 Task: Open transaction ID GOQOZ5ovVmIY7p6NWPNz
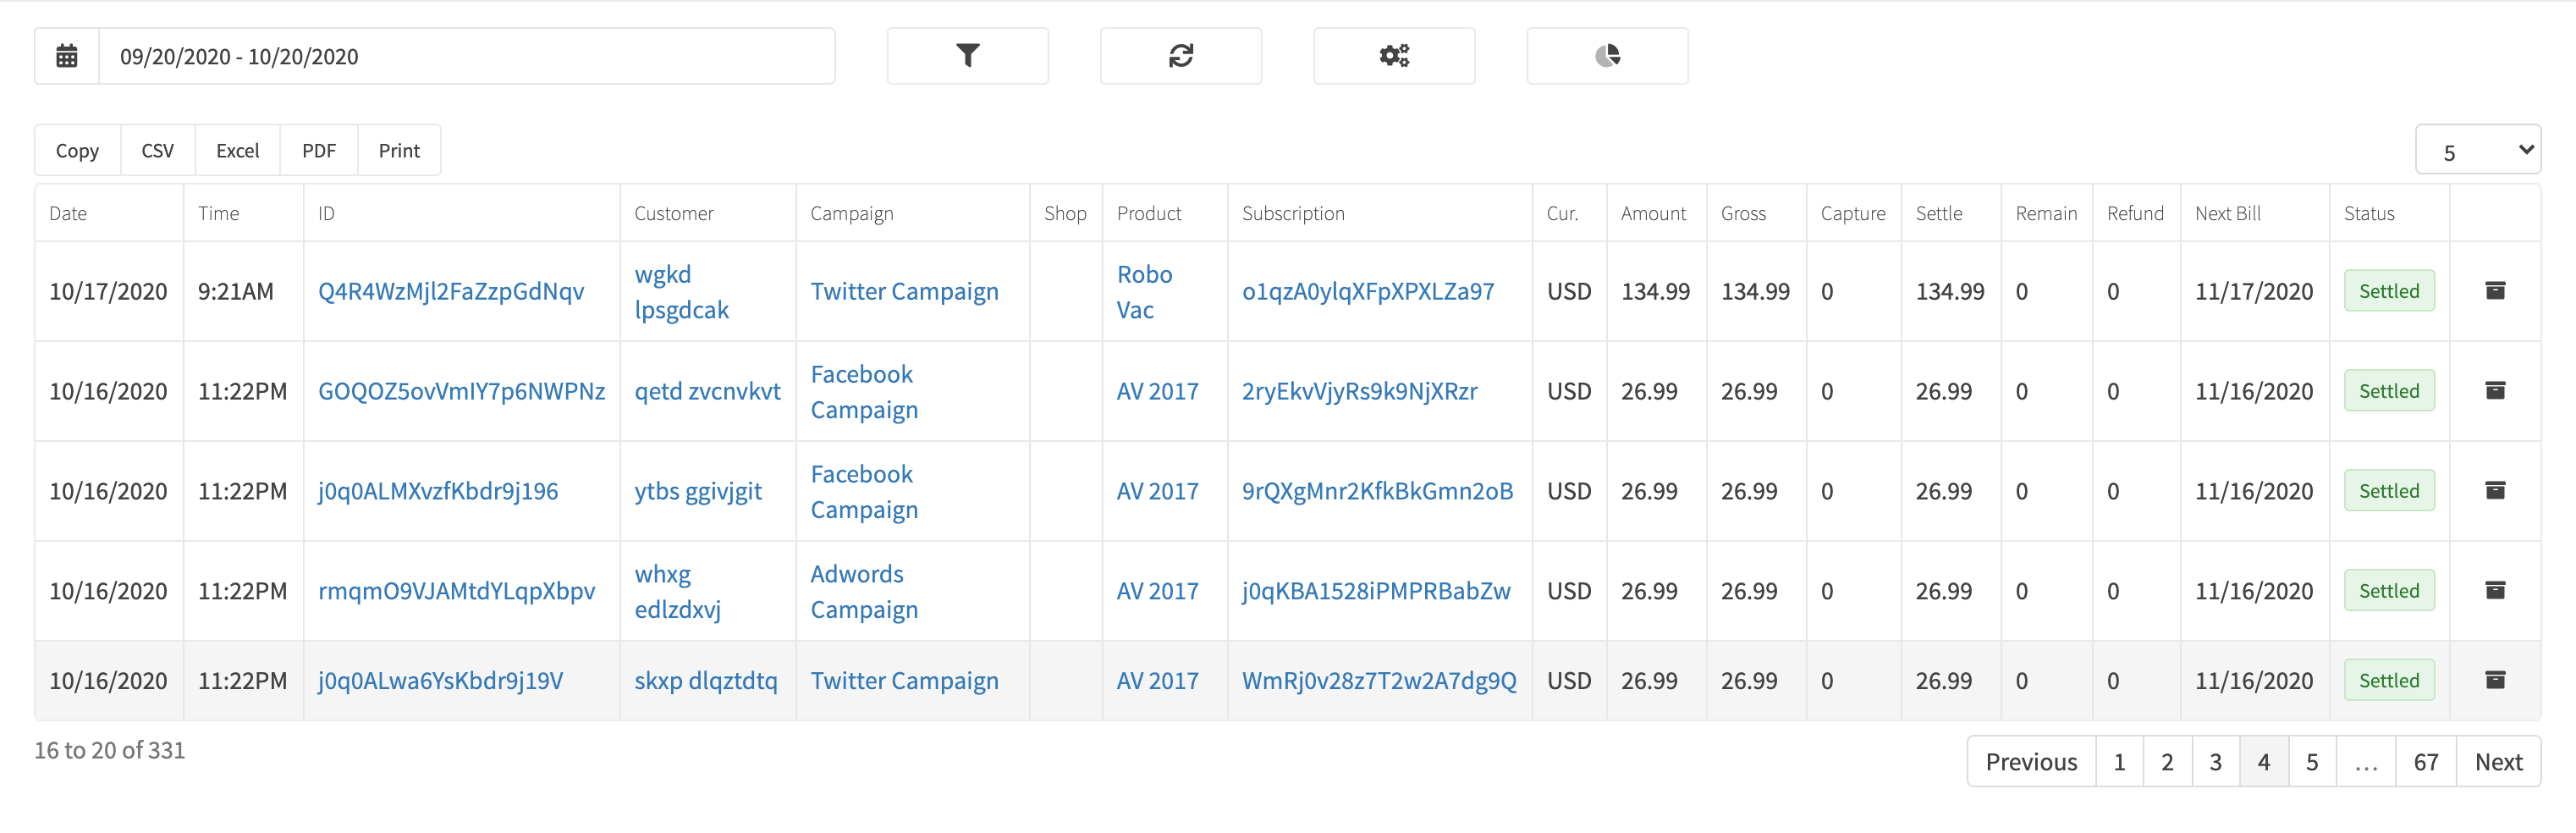click(x=461, y=391)
